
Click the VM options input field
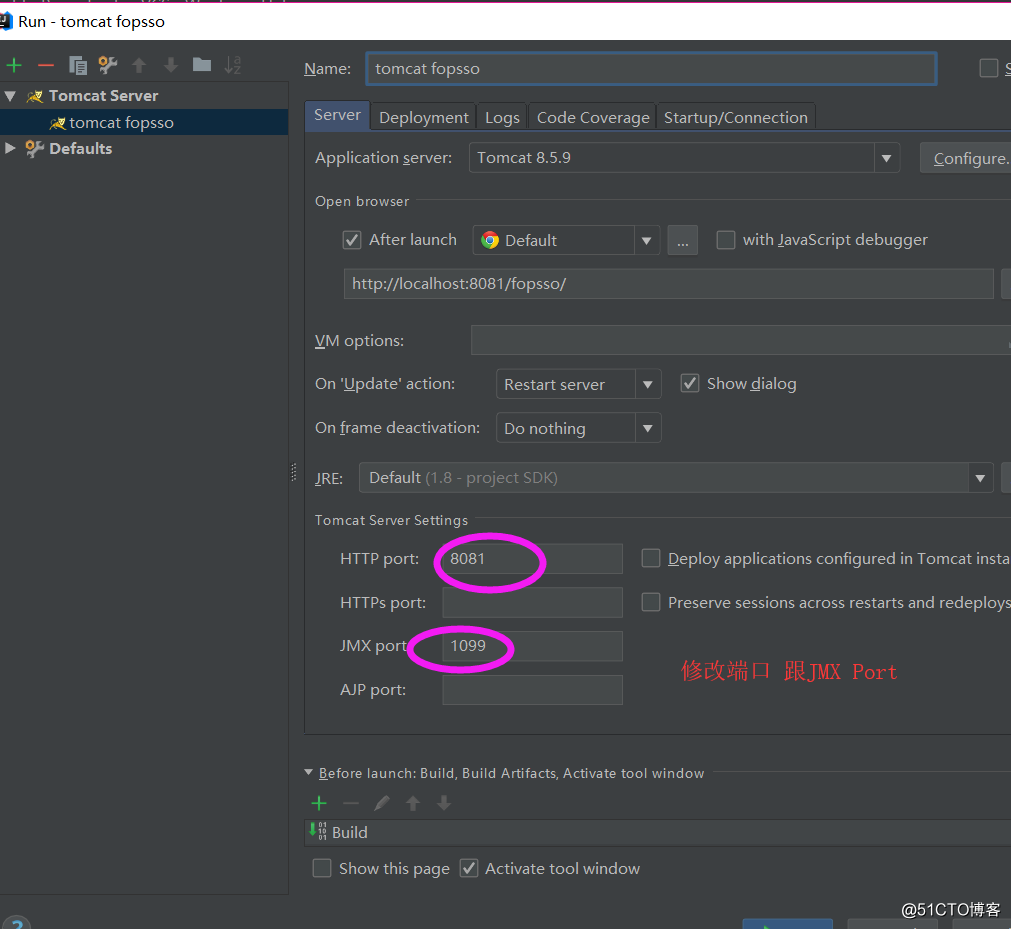(740, 340)
